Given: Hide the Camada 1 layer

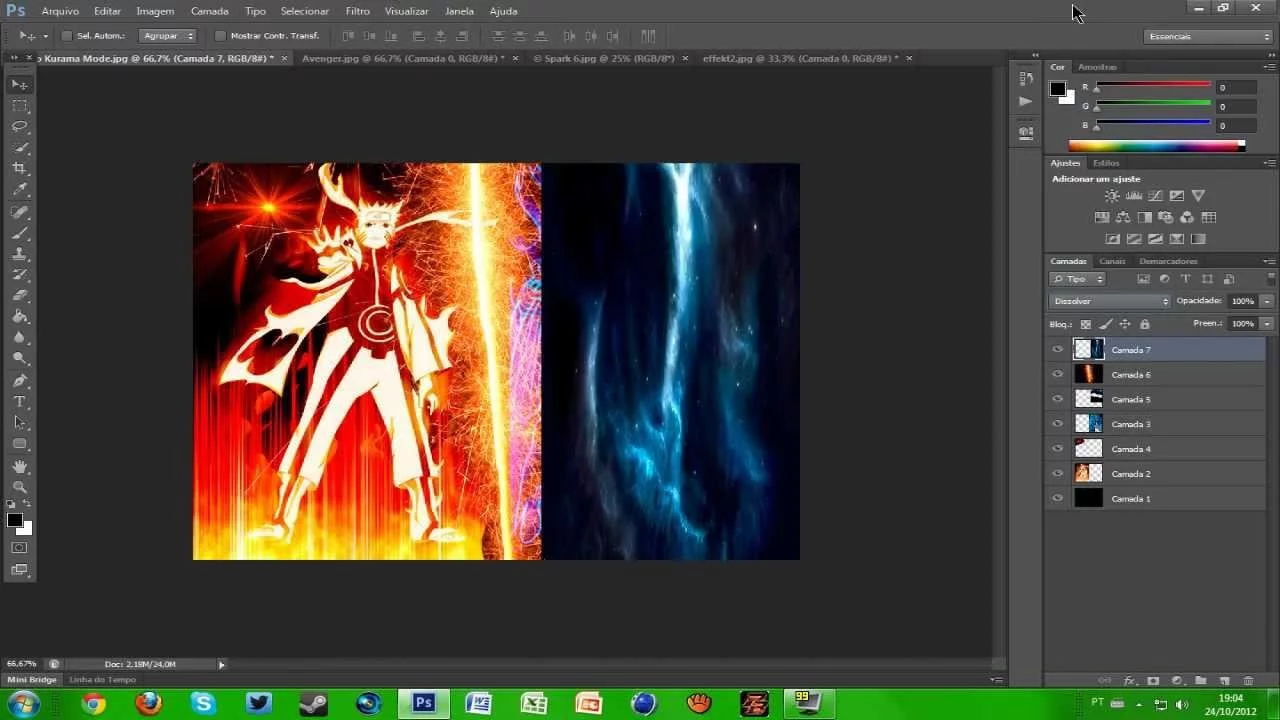Looking at the screenshot, I should (x=1057, y=498).
